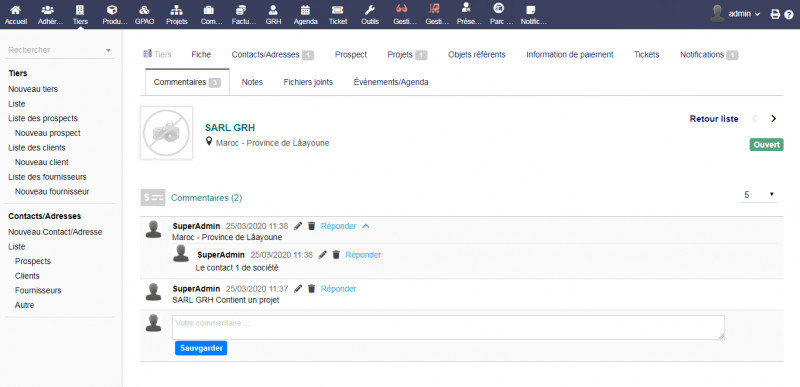Switch to the Événements/Agenda tab
Viewport: 800px width, 387px height.
pos(391,82)
